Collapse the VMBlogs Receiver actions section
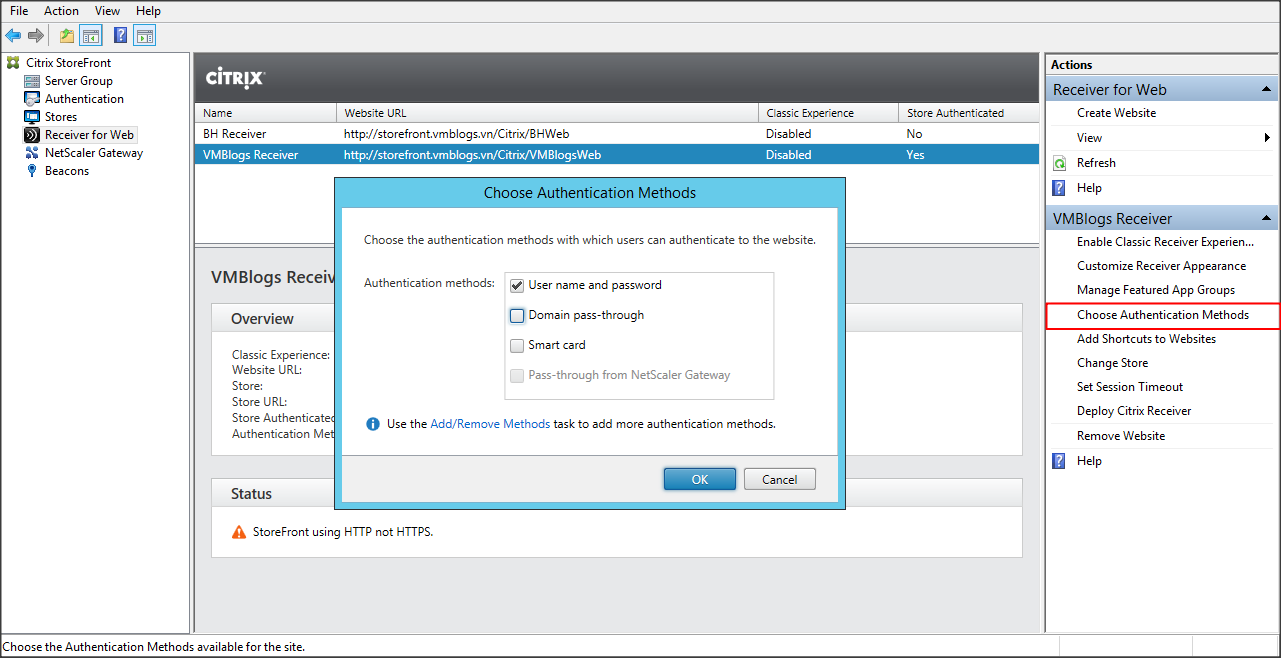Image resolution: width=1281 pixels, height=658 pixels. click(1267, 219)
